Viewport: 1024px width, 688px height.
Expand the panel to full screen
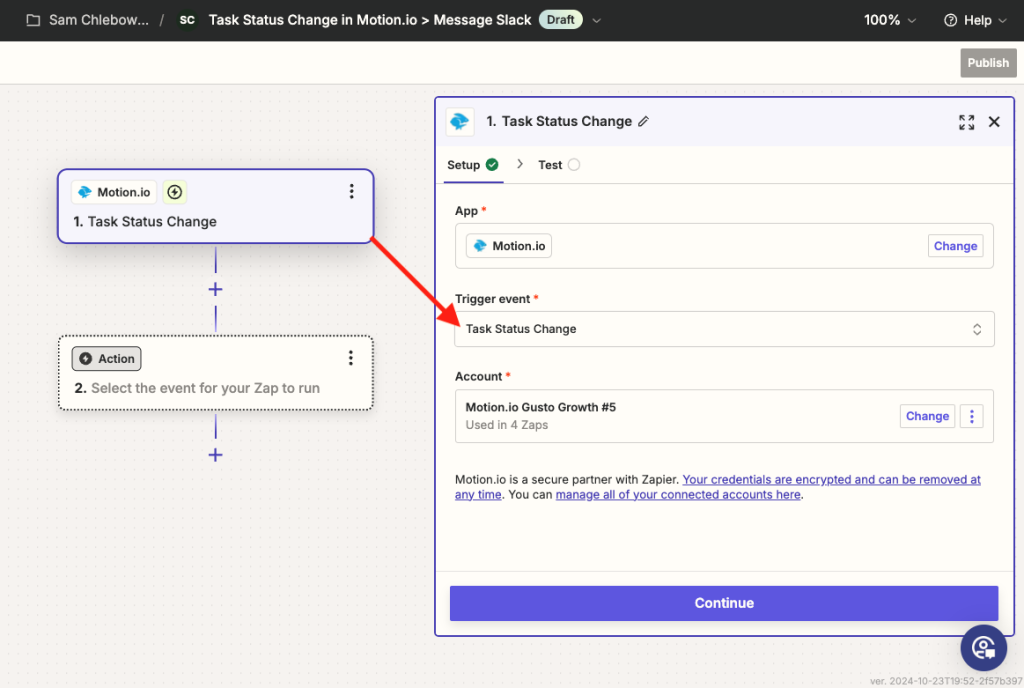click(967, 122)
